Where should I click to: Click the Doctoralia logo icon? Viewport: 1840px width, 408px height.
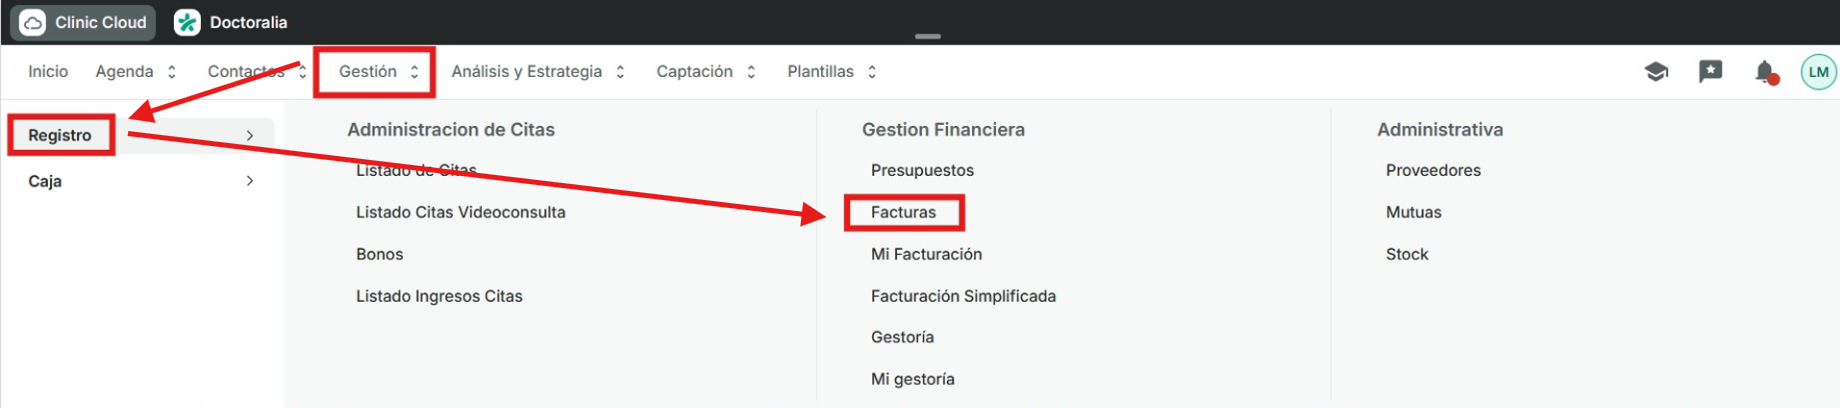187,22
